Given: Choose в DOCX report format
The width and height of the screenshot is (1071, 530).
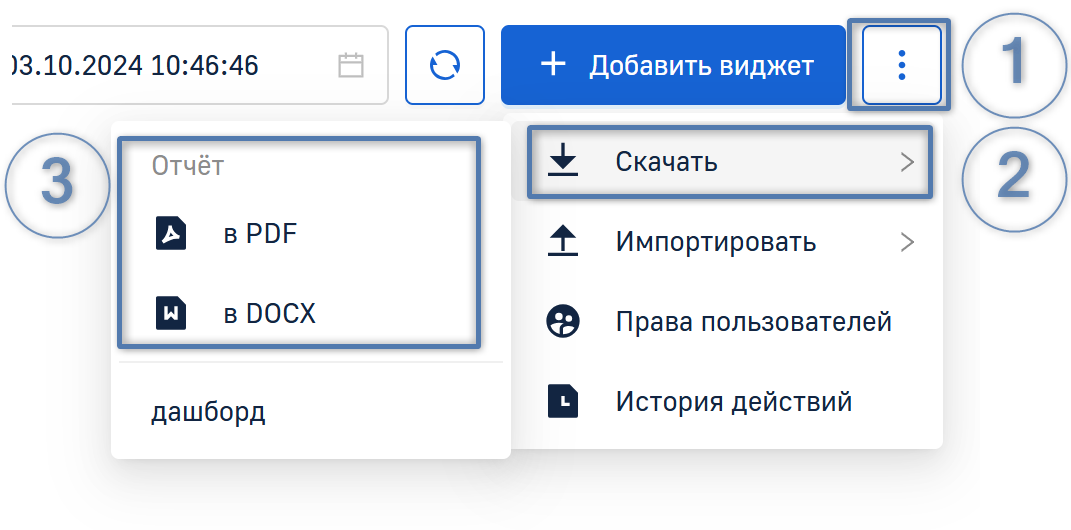Looking at the screenshot, I should [x=269, y=313].
